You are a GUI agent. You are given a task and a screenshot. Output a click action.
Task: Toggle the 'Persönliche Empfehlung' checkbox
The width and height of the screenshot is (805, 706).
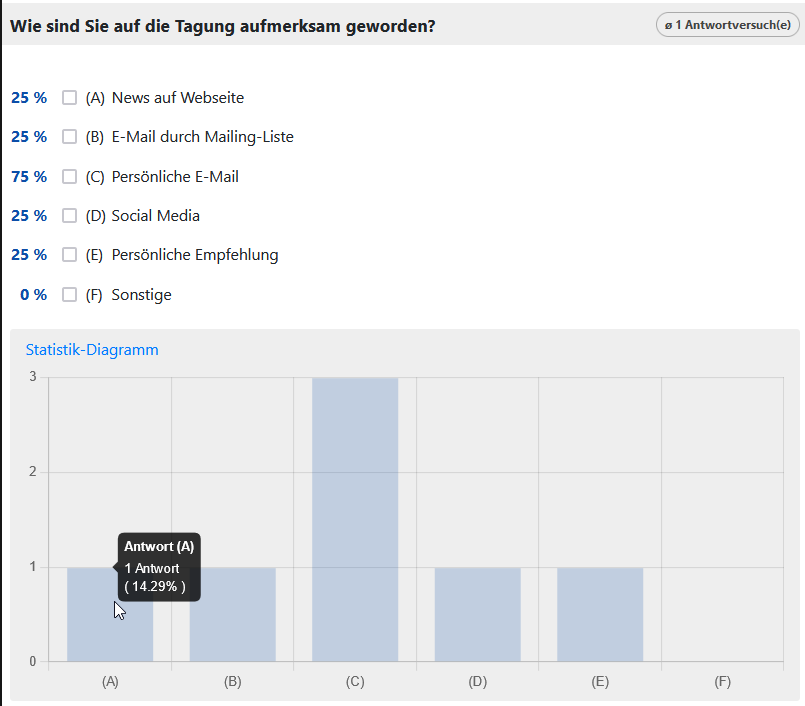pos(69,255)
